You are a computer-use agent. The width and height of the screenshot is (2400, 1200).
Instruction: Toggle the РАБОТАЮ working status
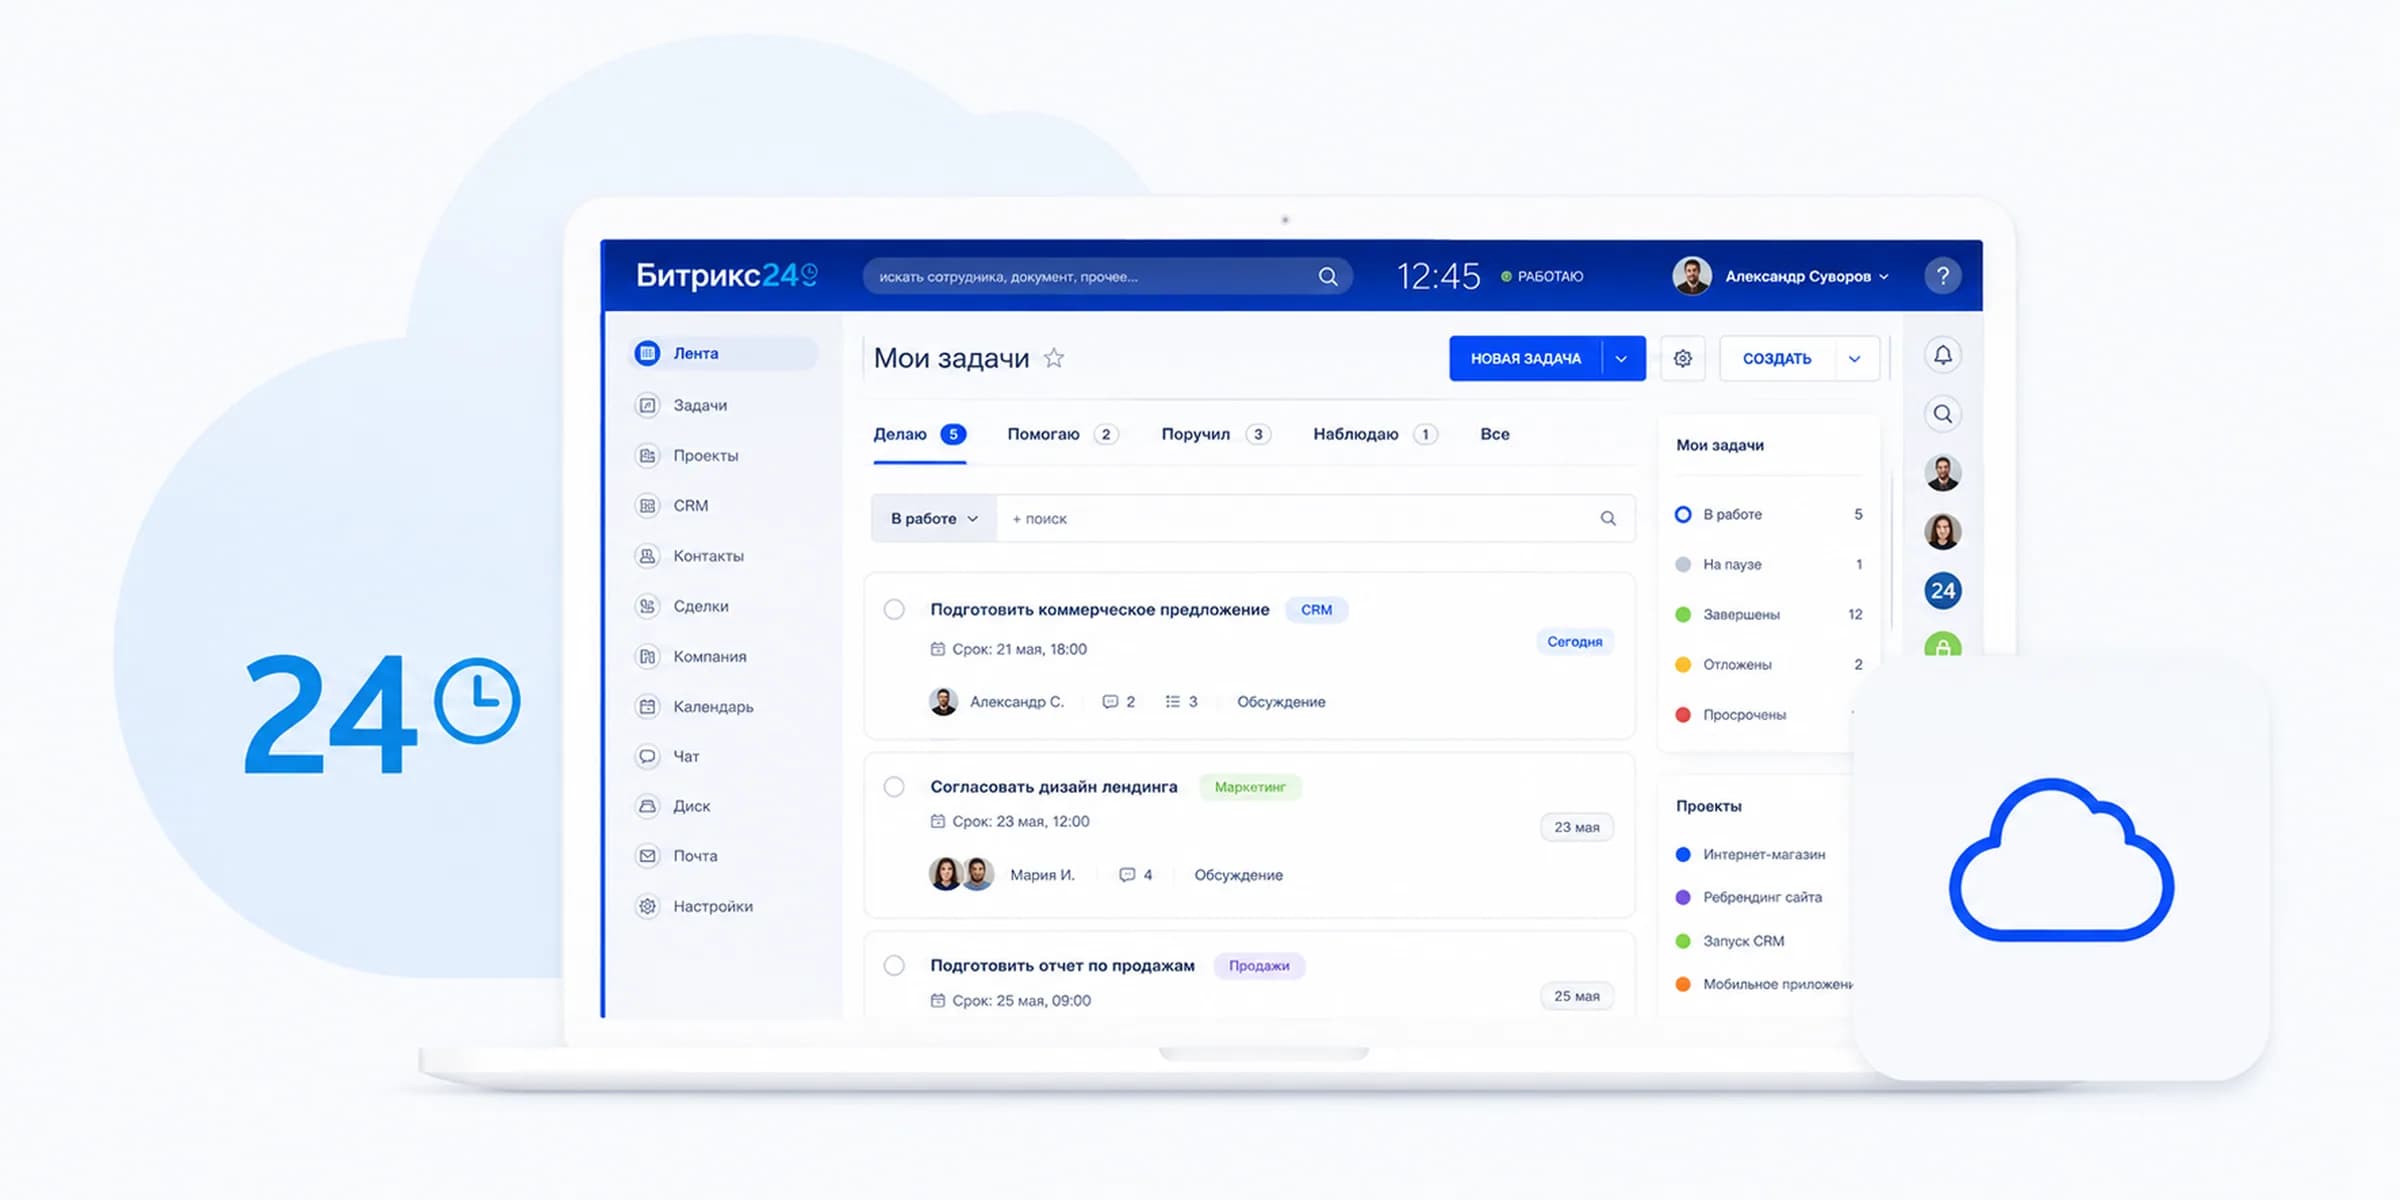[x=1542, y=276]
